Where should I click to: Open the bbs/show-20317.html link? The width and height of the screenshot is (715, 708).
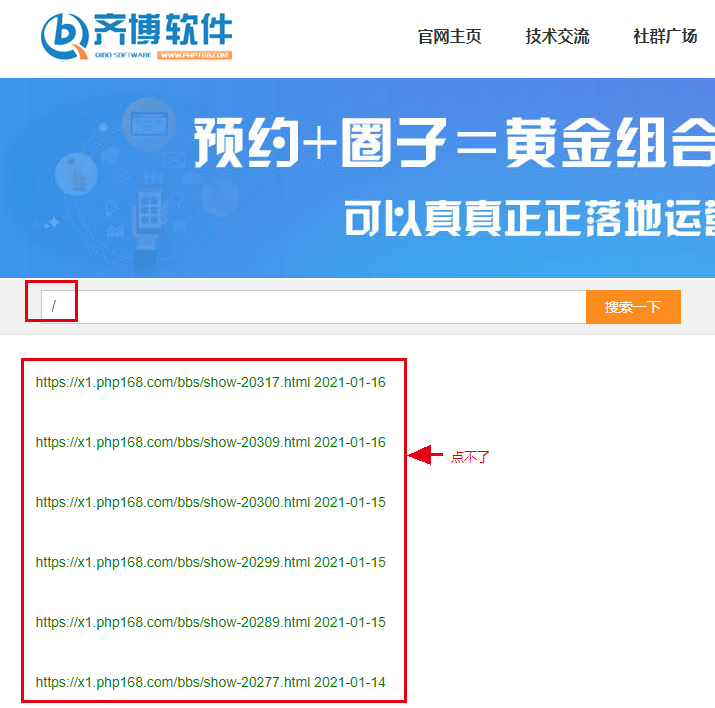[173, 382]
